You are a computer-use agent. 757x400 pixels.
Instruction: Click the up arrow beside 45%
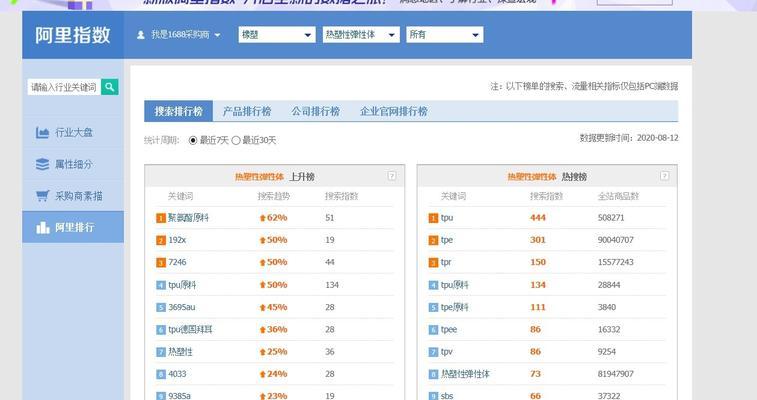click(263, 307)
